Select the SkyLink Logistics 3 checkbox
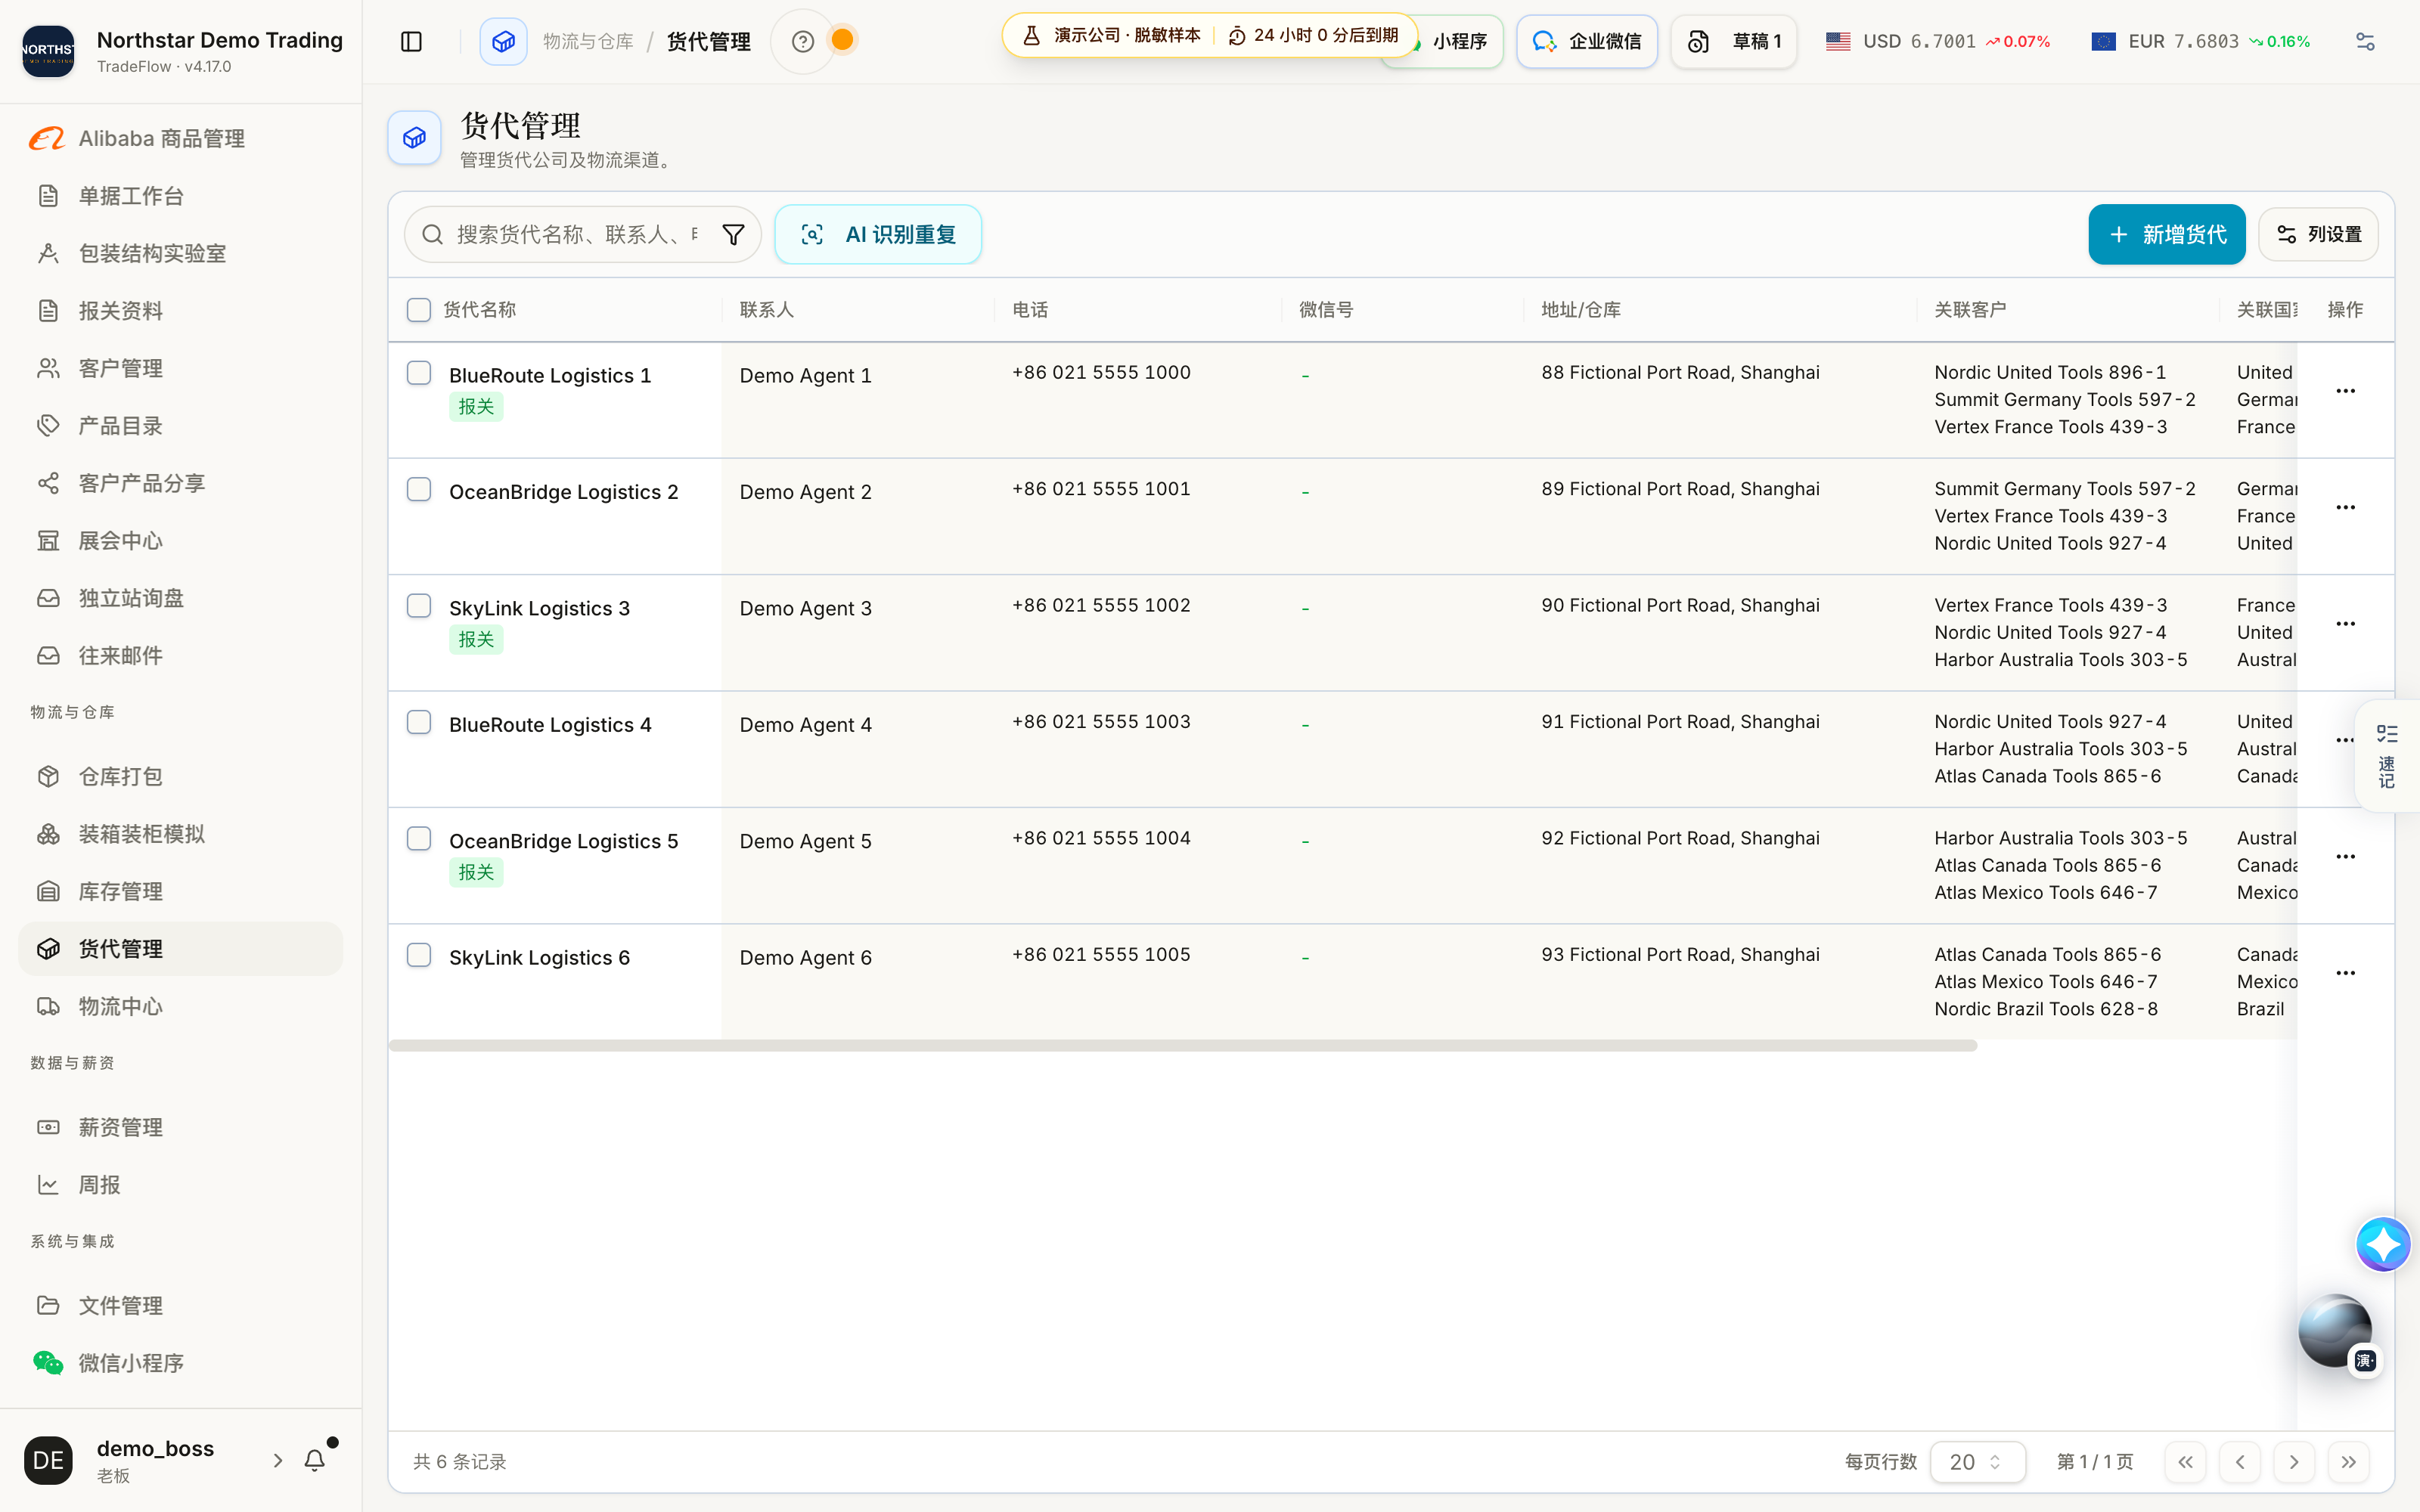 pos(419,606)
